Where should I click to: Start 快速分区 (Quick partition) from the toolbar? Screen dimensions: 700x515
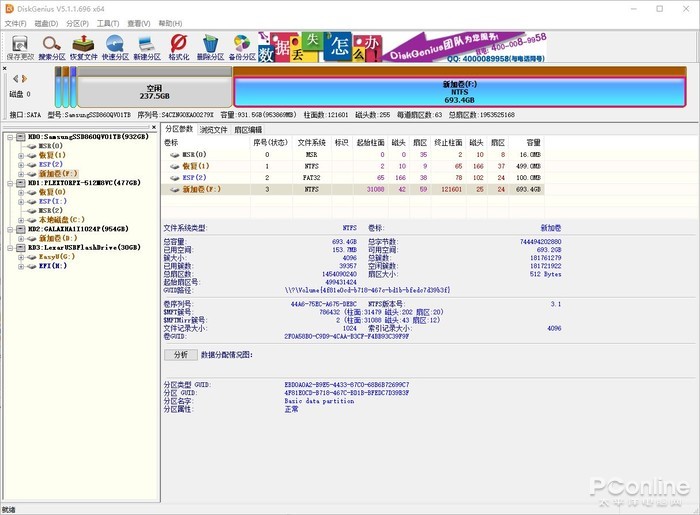tap(115, 48)
